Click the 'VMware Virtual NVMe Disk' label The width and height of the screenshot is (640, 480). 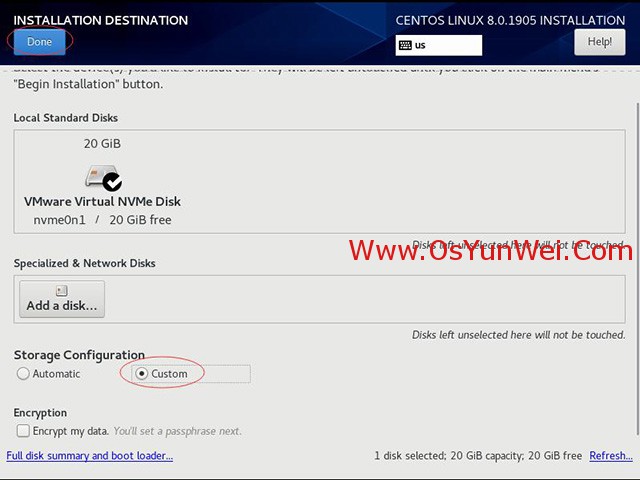tap(102, 201)
